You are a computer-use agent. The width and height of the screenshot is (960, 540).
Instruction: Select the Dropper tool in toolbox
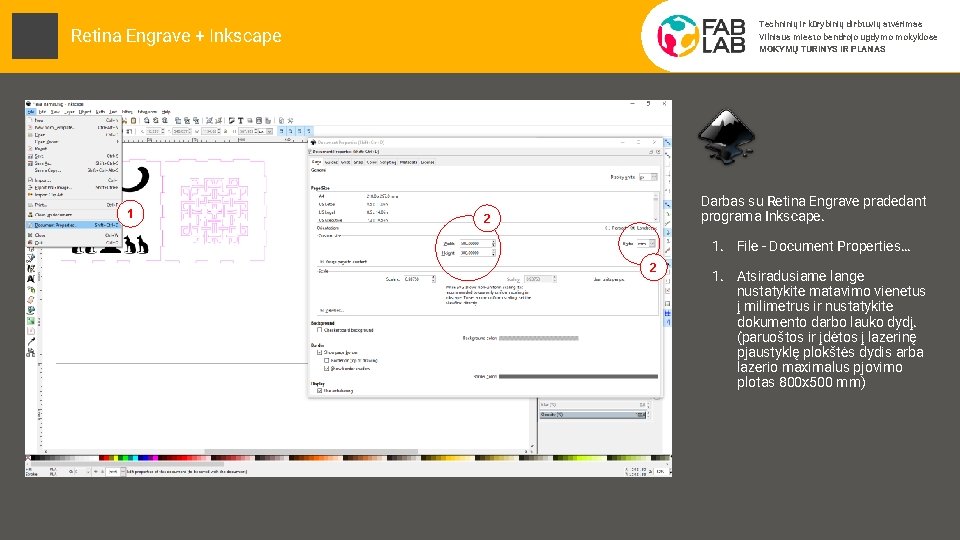[x=31, y=341]
